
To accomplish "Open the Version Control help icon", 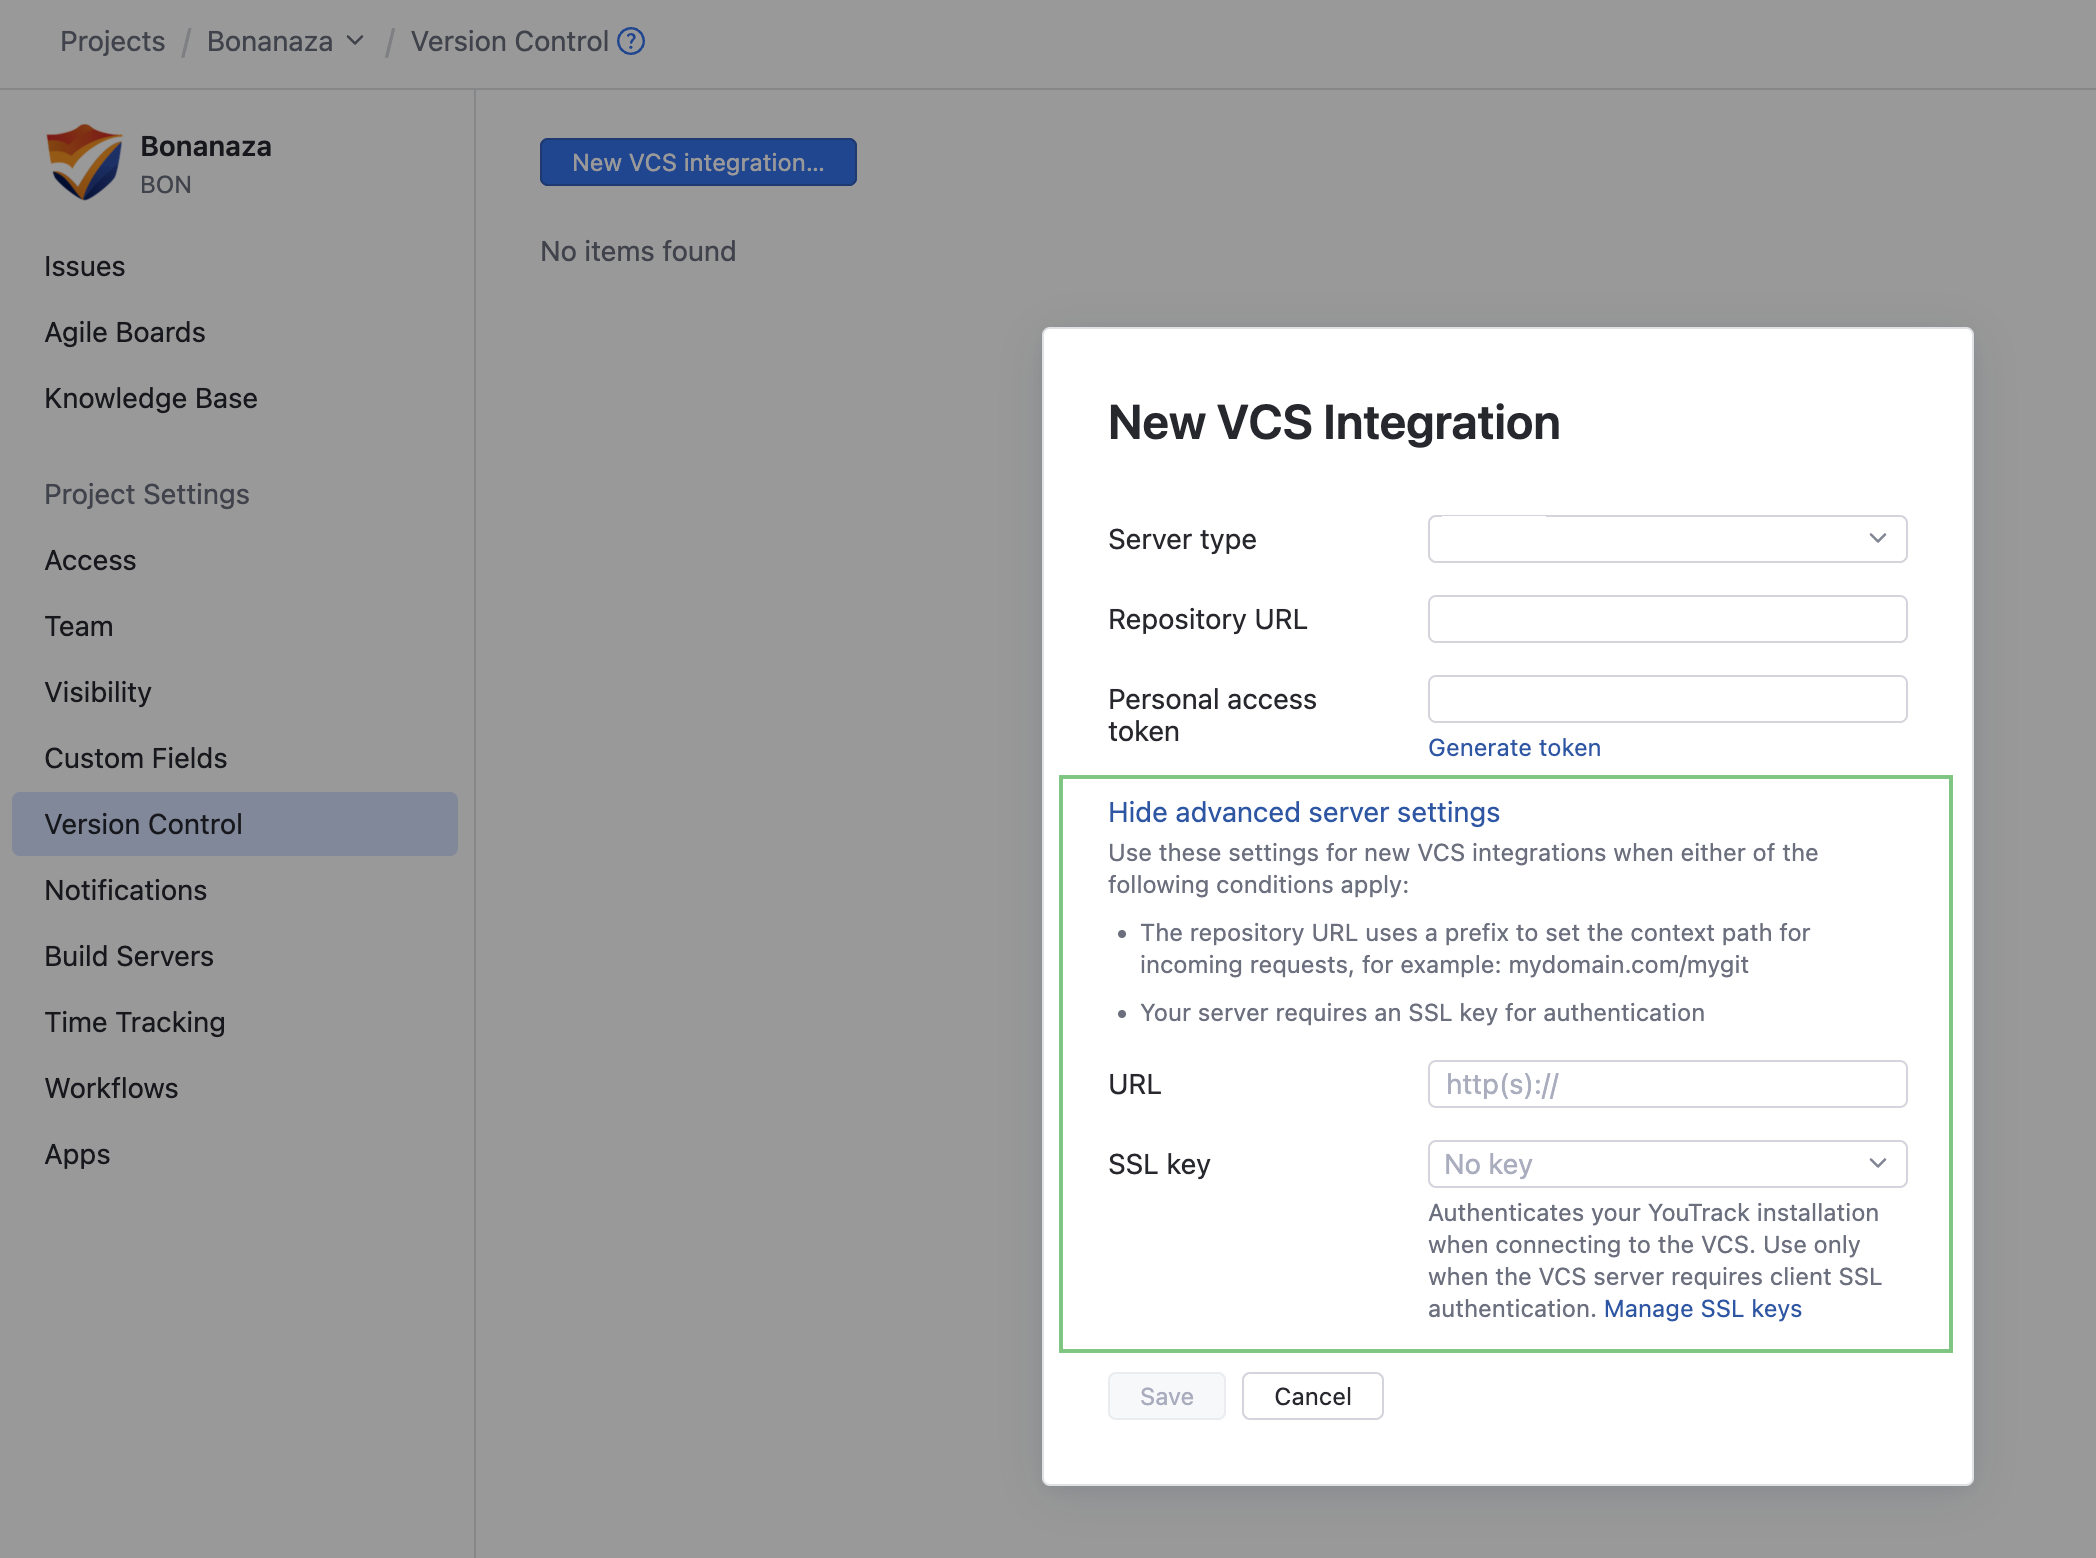I will point(631,41).
